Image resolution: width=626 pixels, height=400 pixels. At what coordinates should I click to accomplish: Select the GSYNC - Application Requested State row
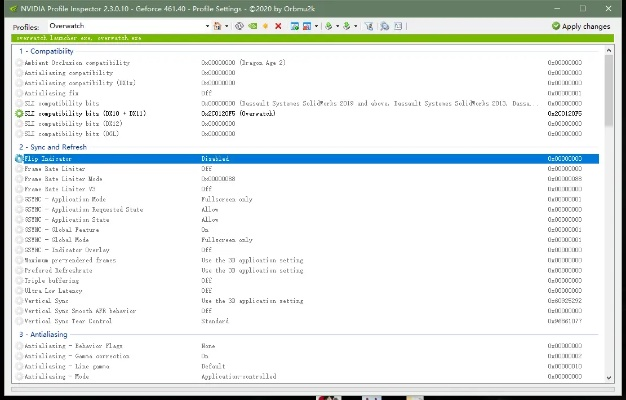point(307,210)
